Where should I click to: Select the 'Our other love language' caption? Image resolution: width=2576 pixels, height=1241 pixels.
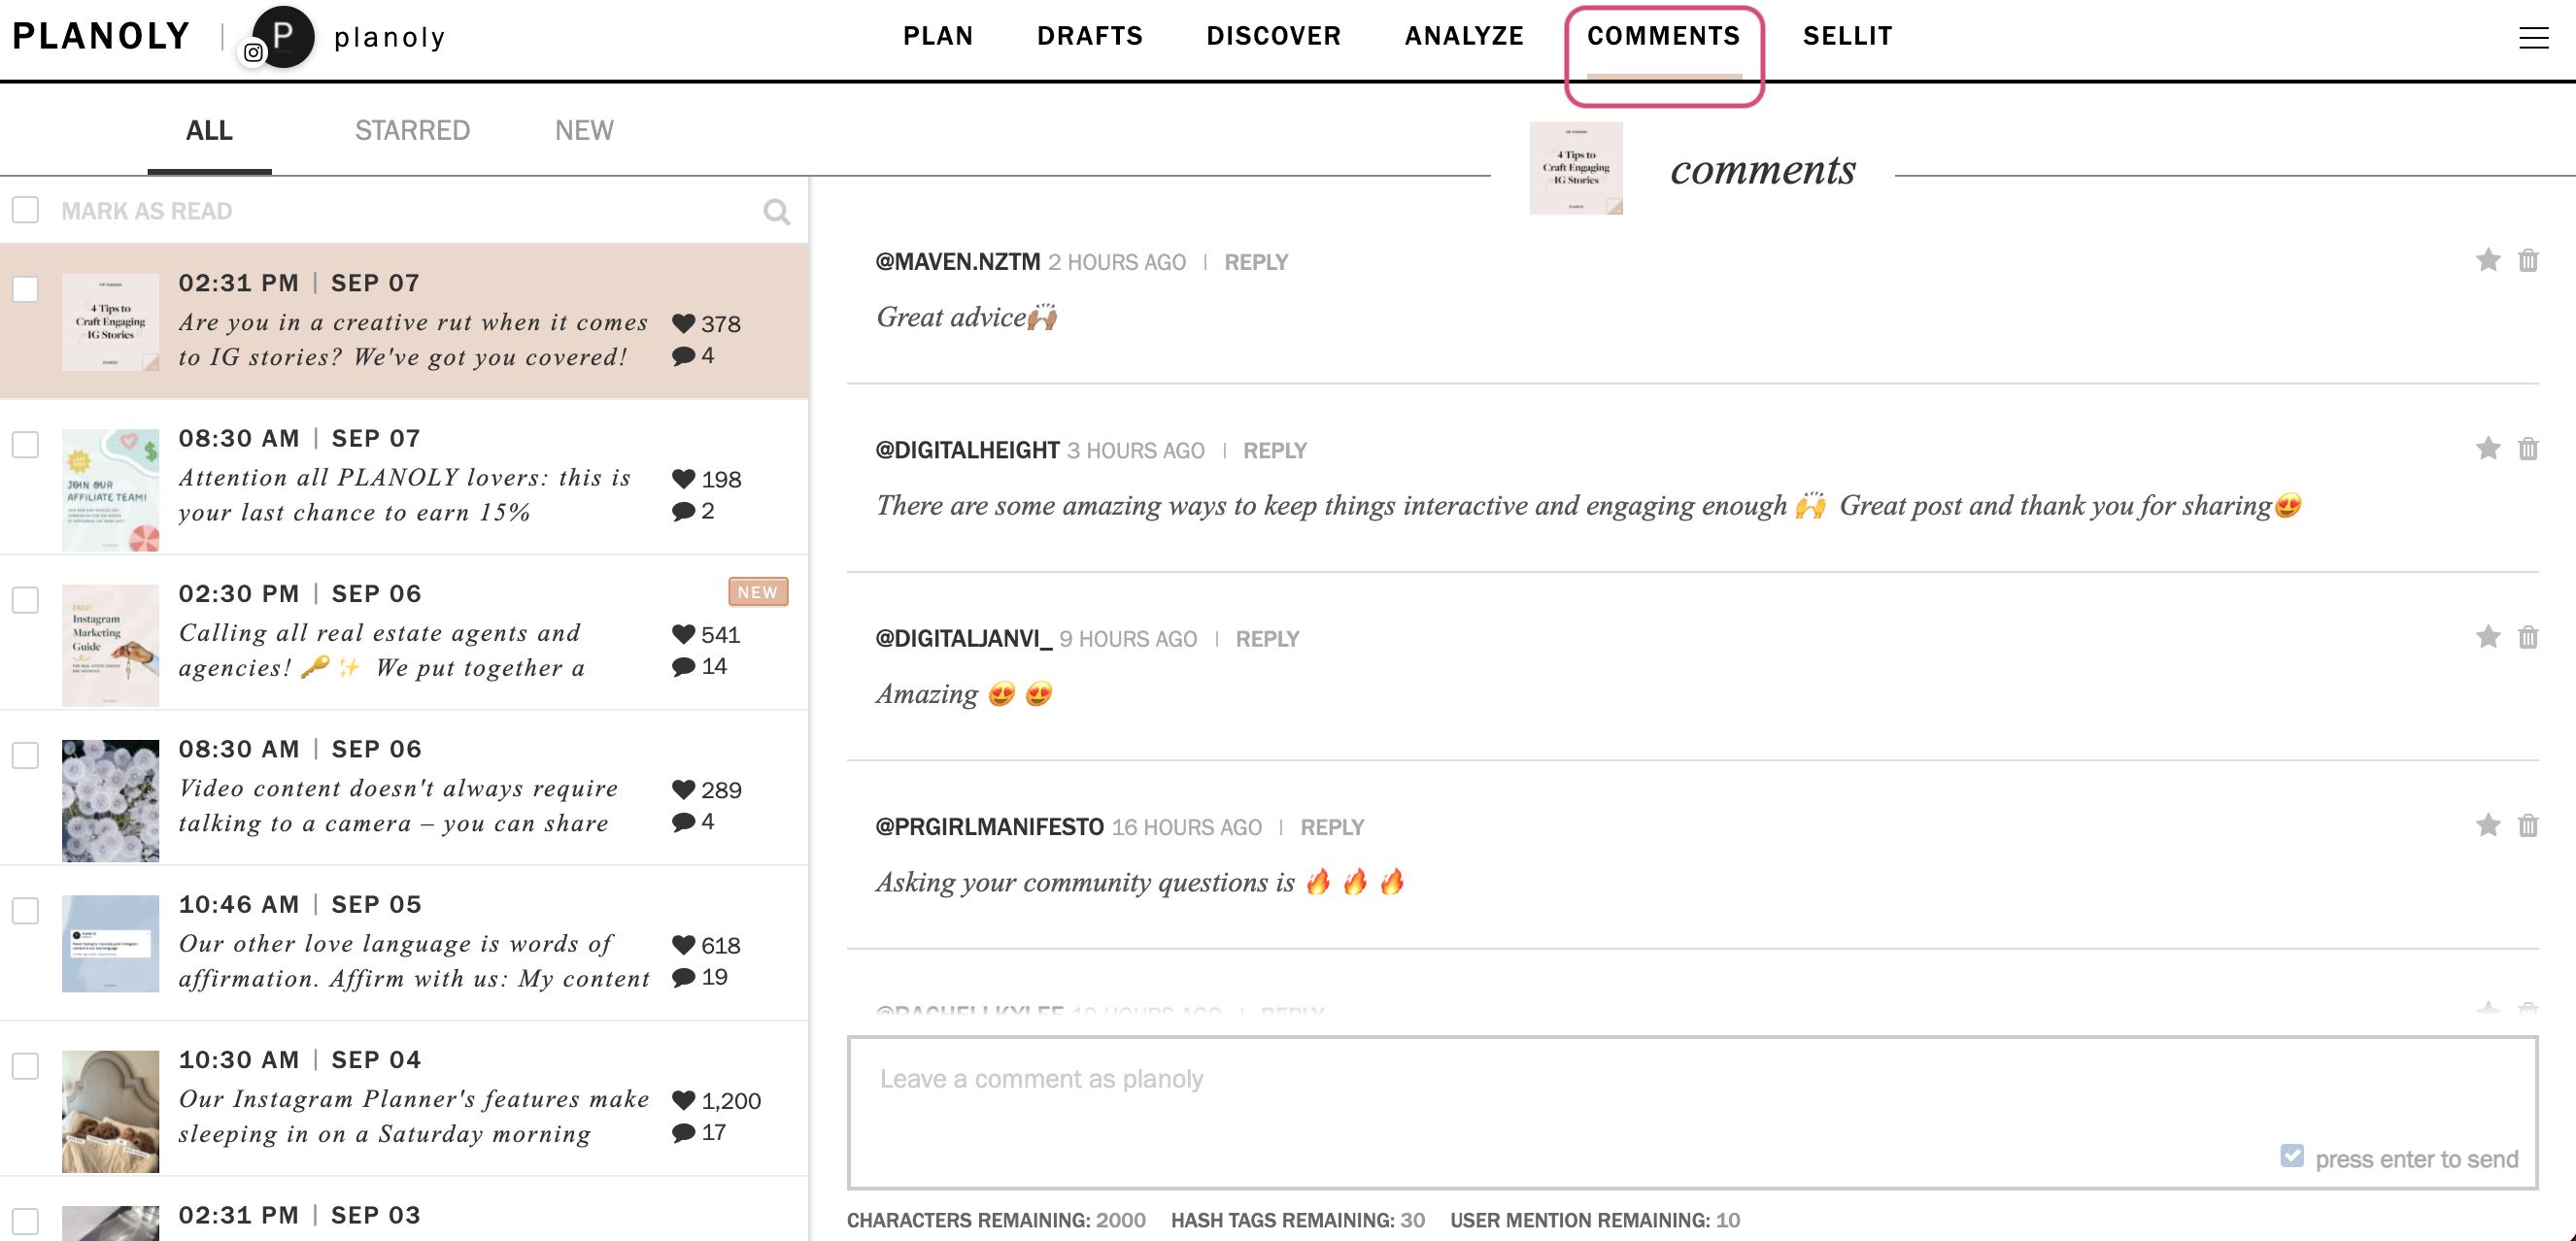pyautogui.click(x=414, y=961)
